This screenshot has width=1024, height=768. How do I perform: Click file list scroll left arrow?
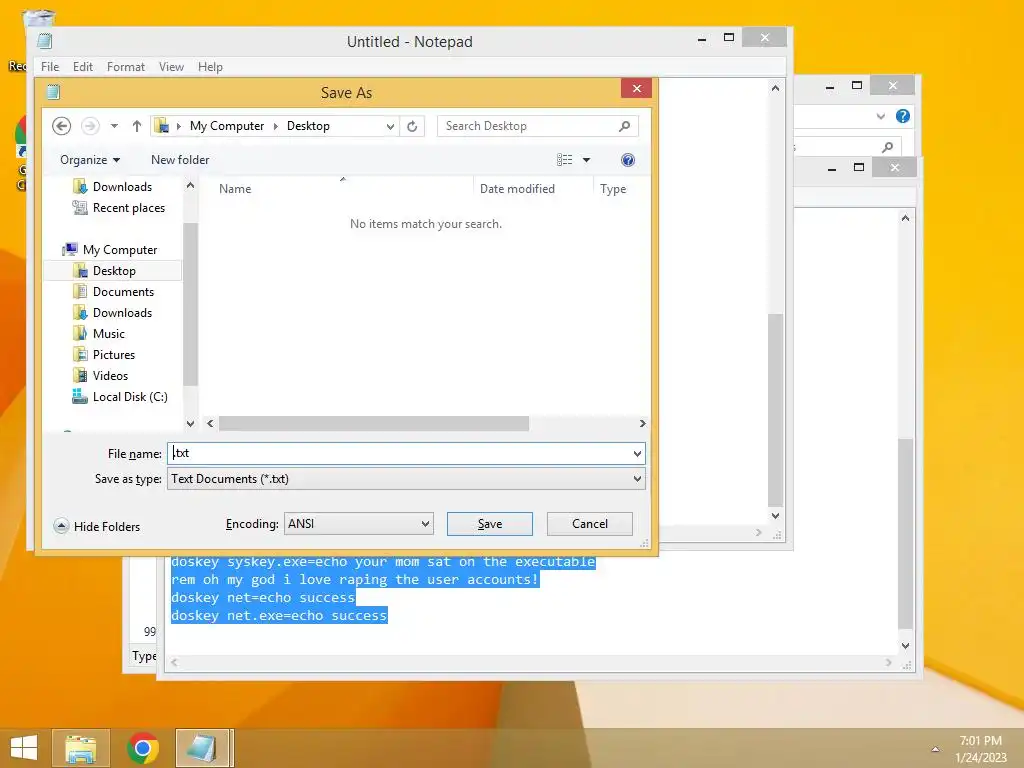(210, 423)
